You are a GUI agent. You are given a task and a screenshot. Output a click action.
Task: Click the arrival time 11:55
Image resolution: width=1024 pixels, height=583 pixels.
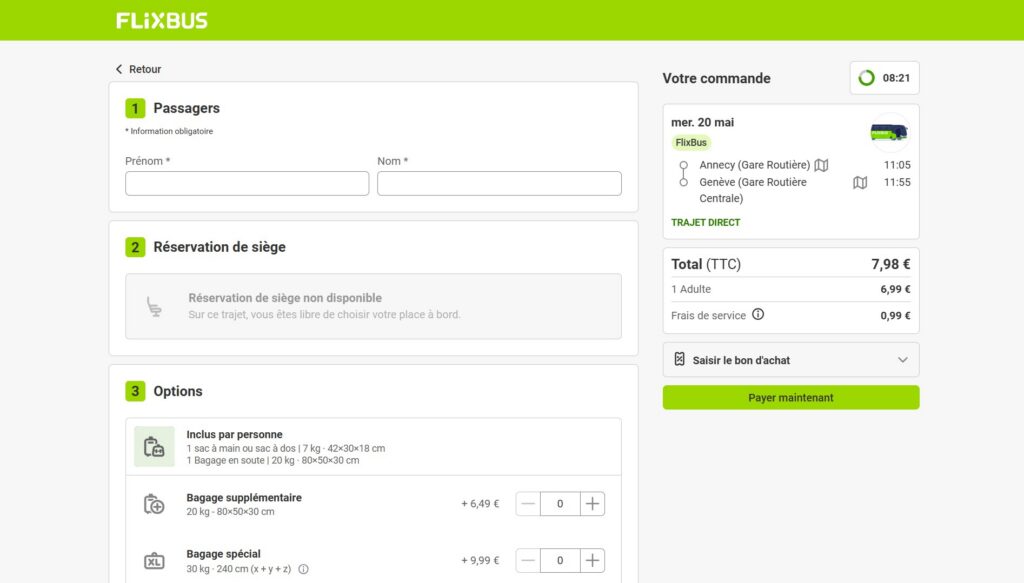pos(897,182)
